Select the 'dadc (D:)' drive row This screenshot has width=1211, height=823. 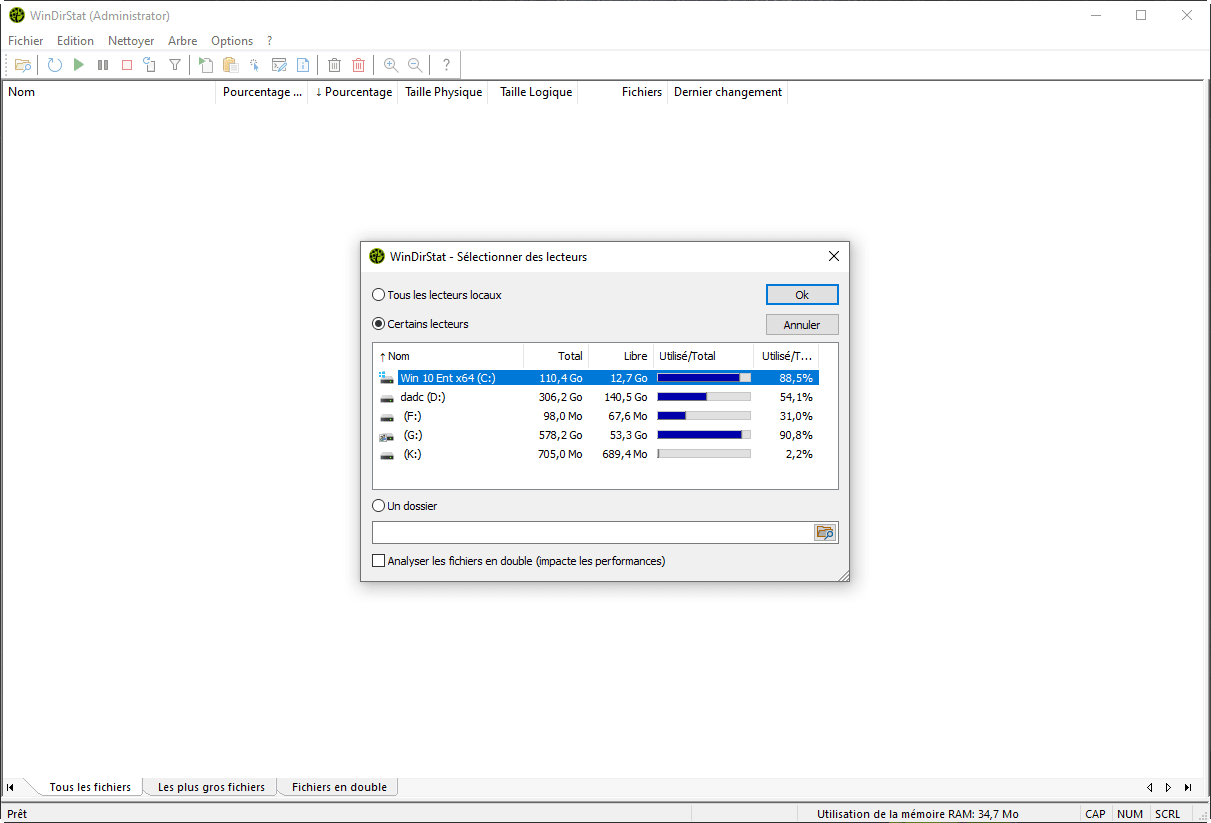click(598, 397)
